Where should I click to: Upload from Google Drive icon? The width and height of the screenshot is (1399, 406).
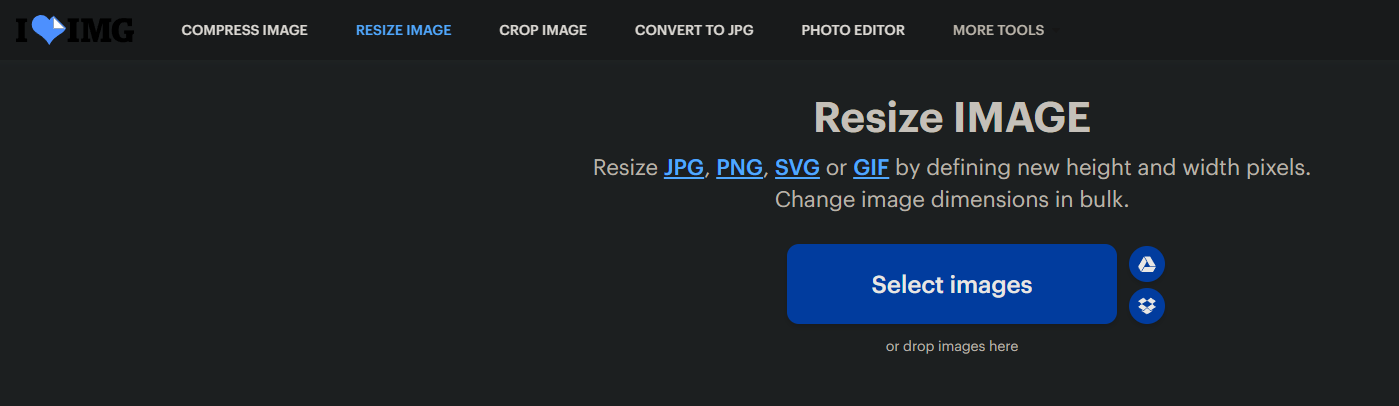[x=1147, y=264]
